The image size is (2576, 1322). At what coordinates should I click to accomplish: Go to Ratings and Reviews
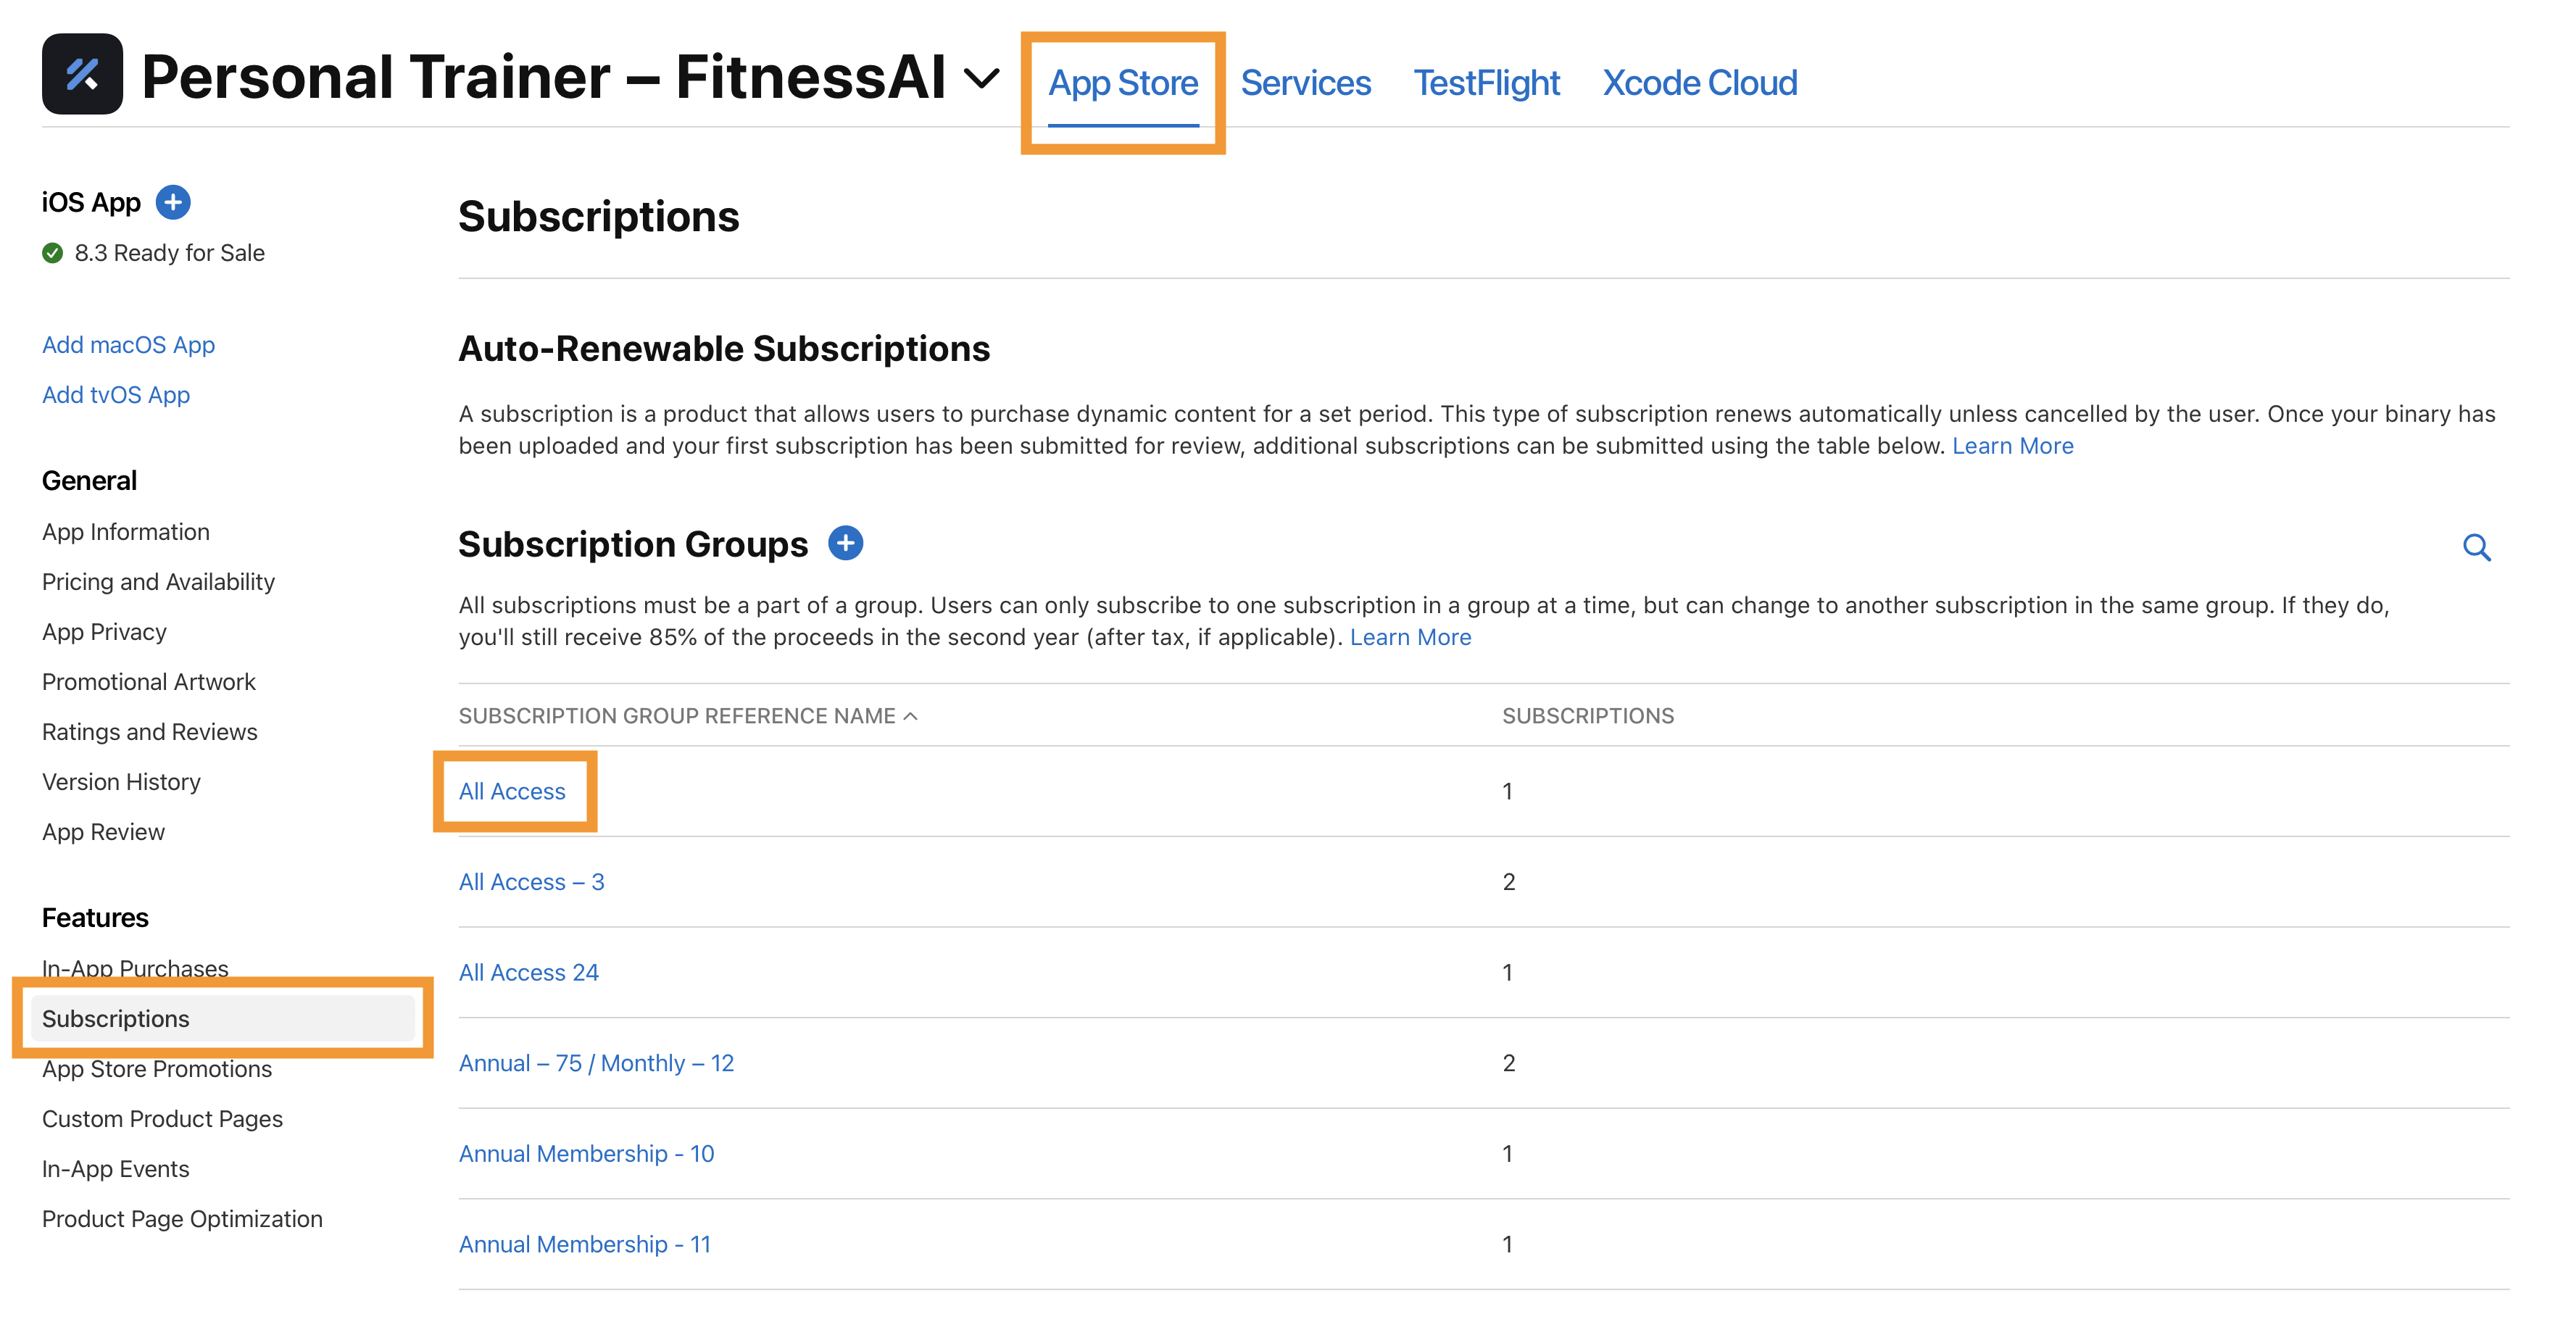(149, 732)
